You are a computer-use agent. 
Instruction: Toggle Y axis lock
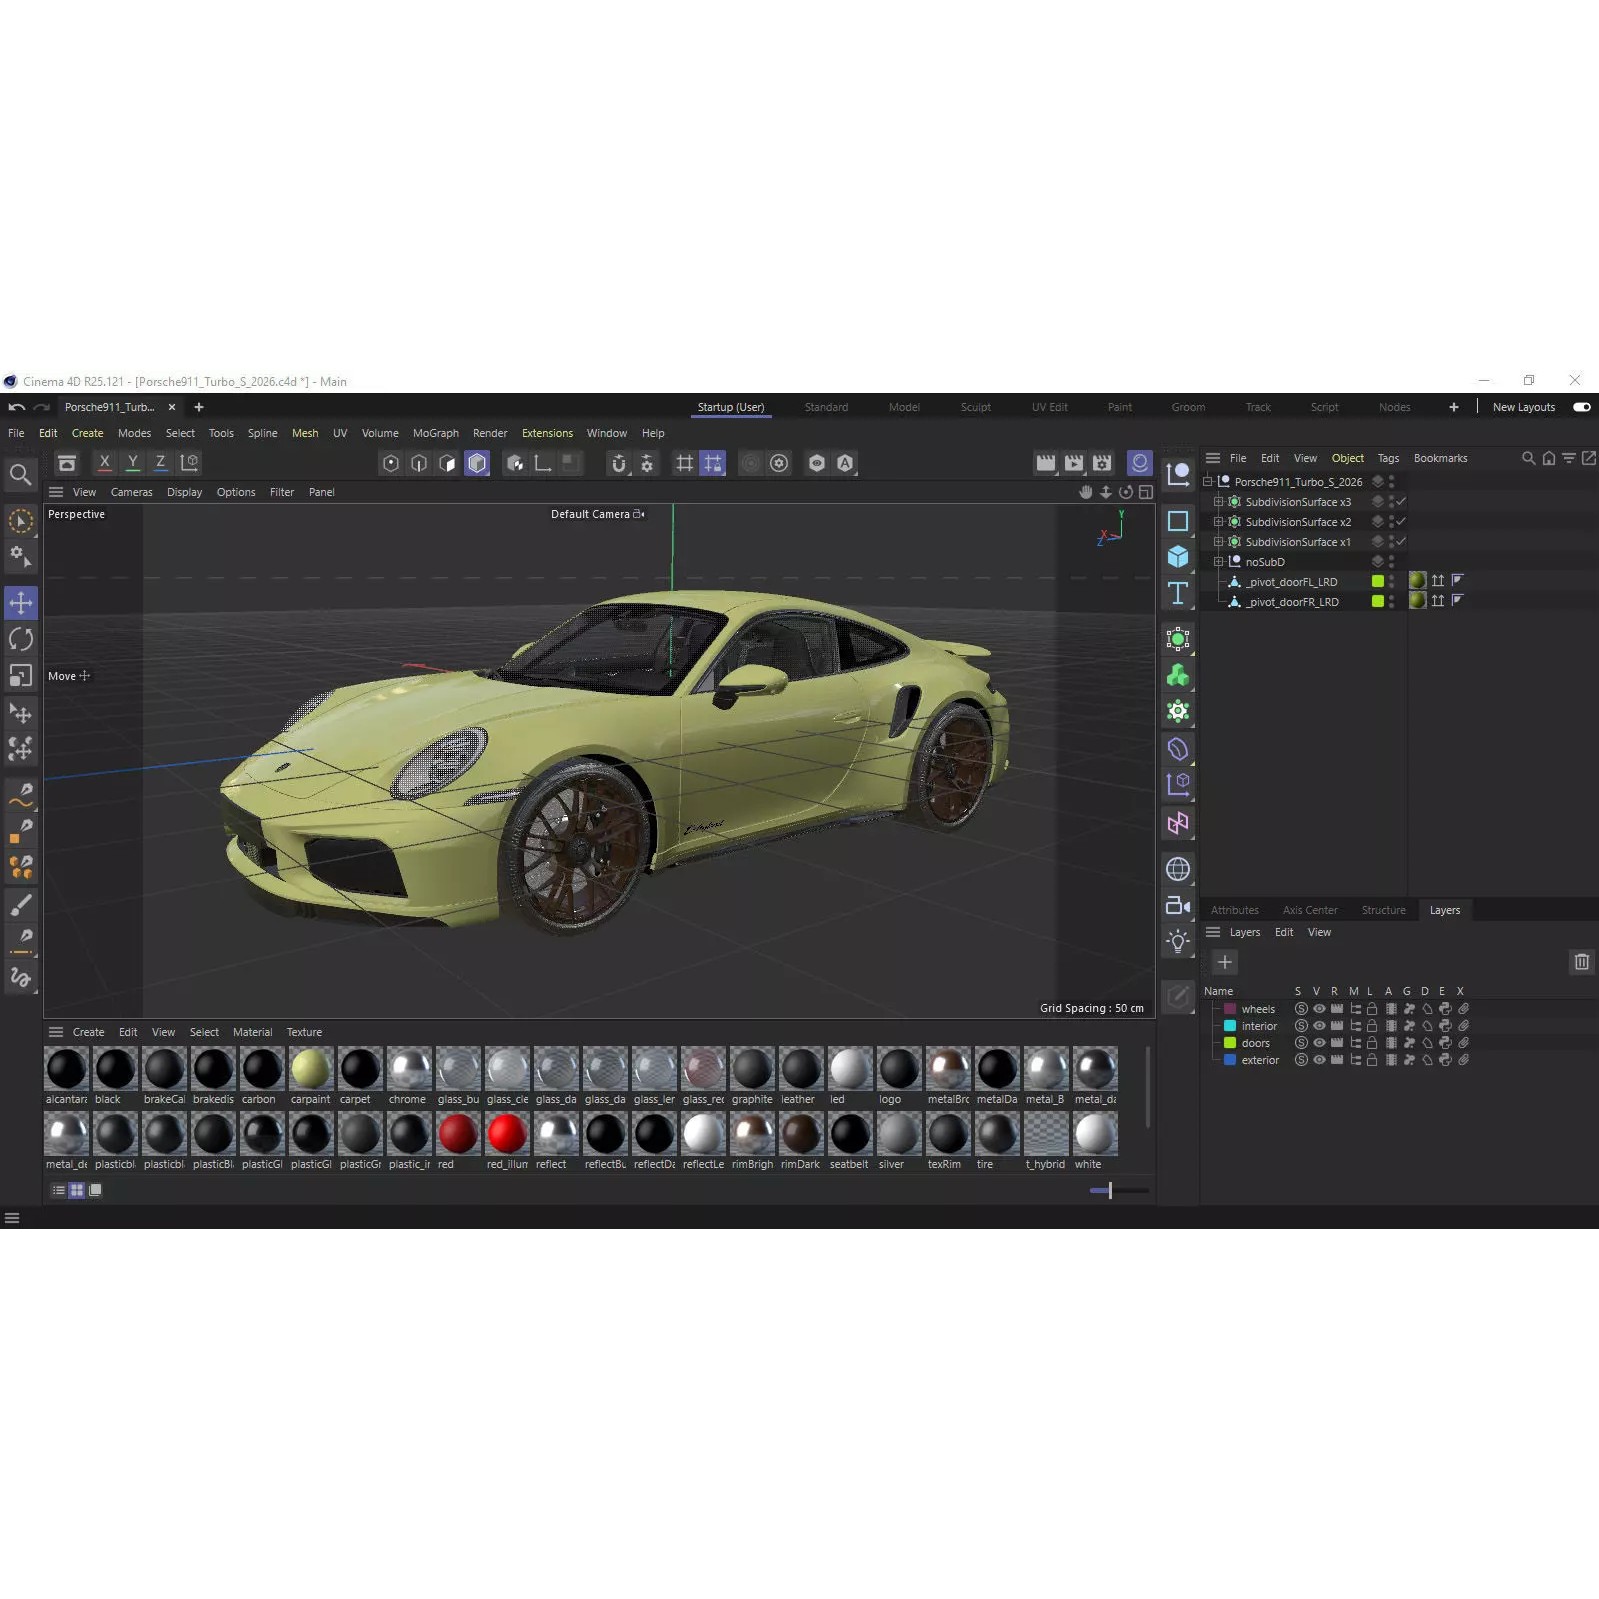click(132, 462)
